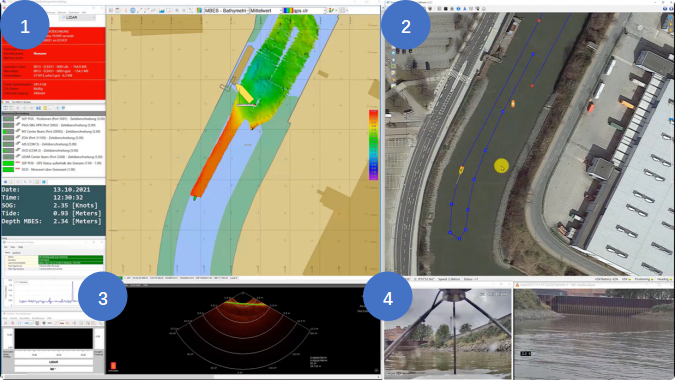
Task: Click the blue waypoint at route's southern tip
Action: point(460,239)
